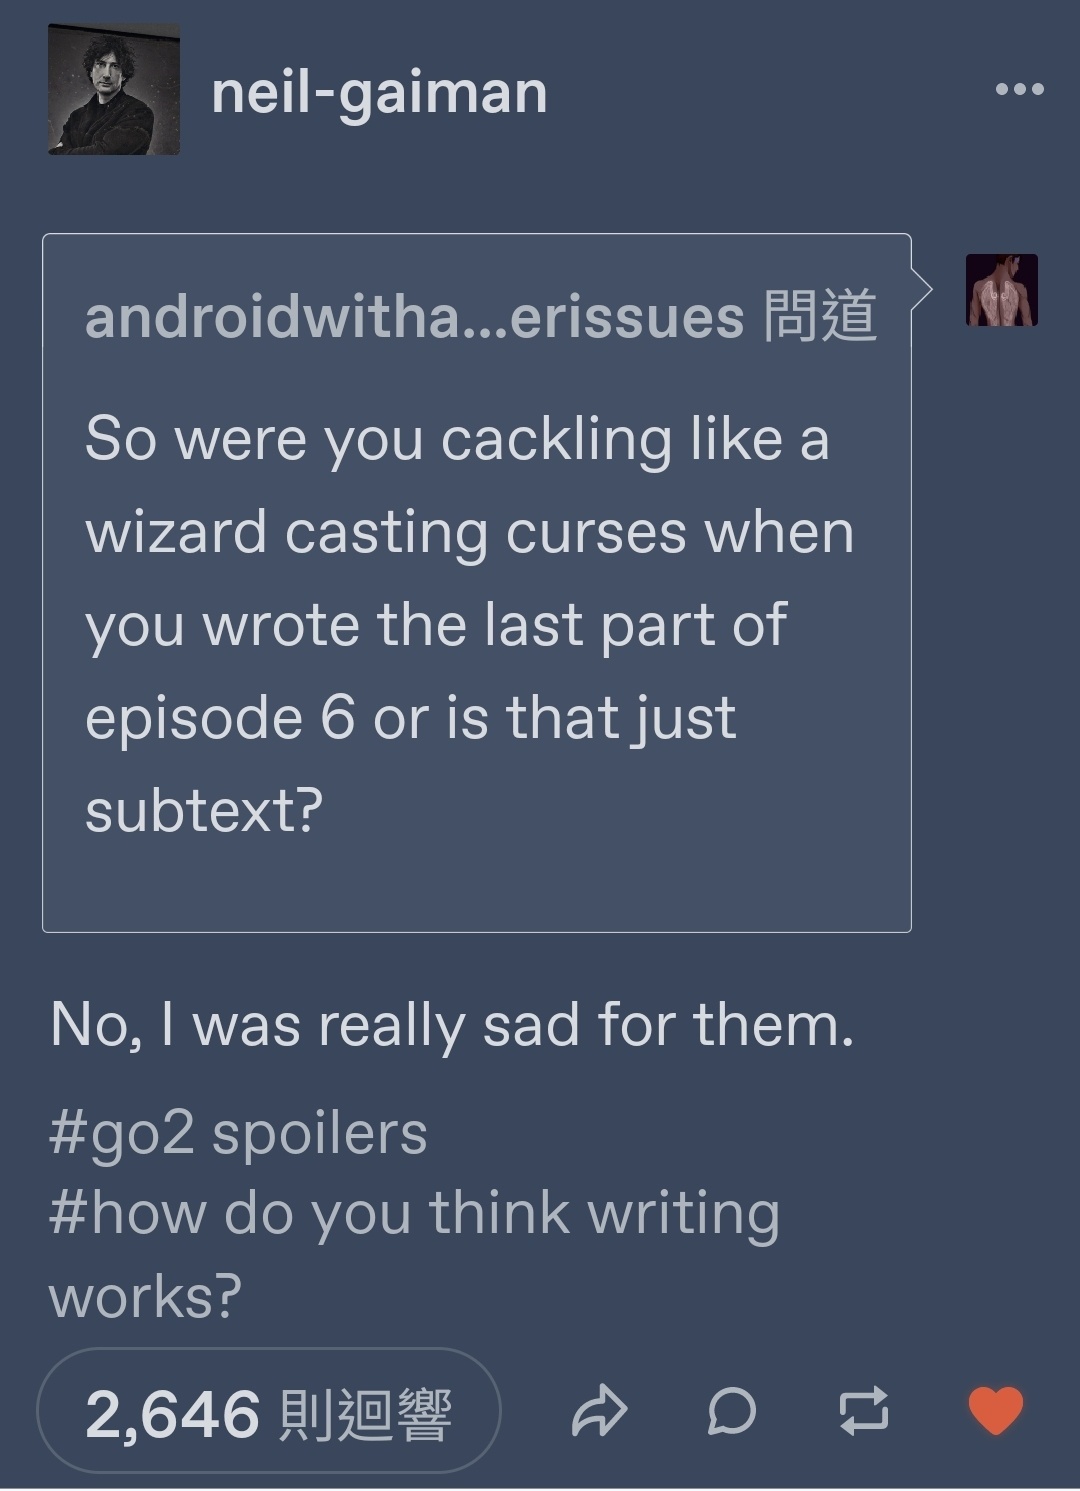This screenshot has width=1080, height=1491.
Task: Tap the ask question text box
Action: [x=477, y=583]
